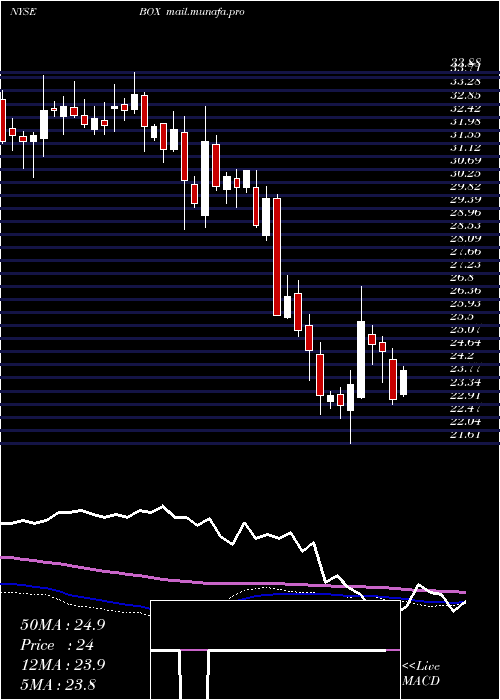
Task: Click the 25.07 price label
Action: click(x=465, y=330)
